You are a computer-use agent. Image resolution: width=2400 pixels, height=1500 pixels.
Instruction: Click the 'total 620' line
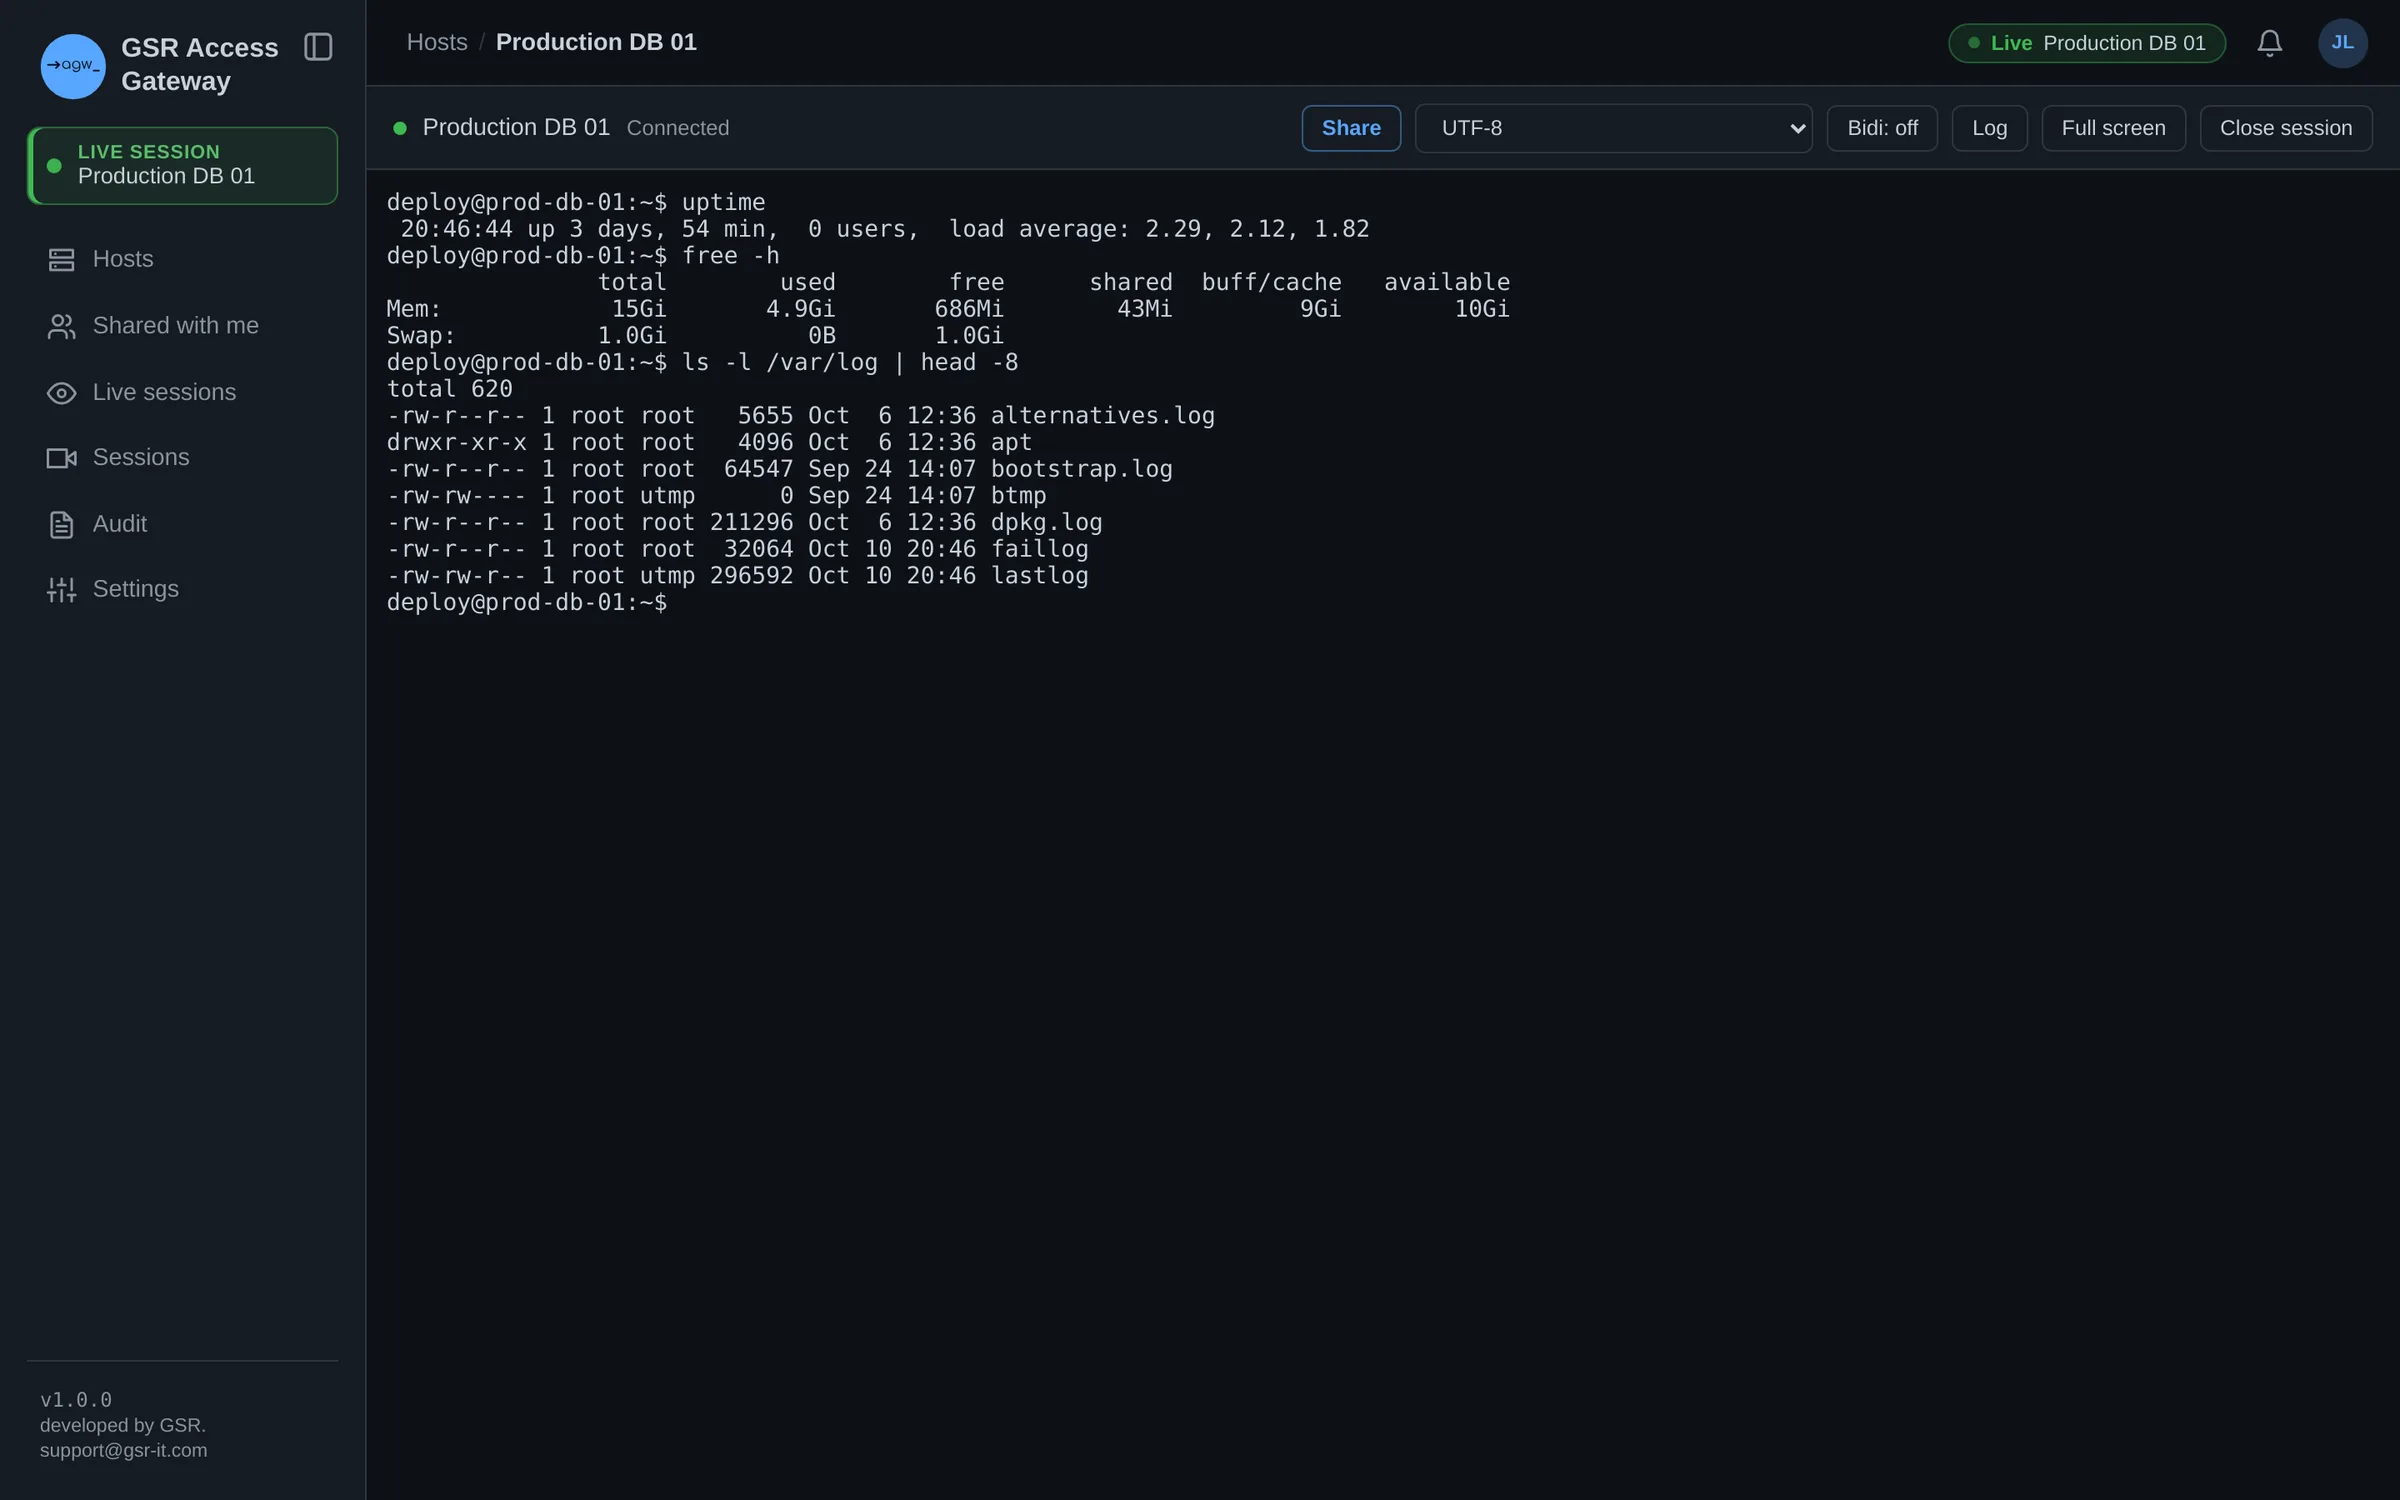click(x=450, y=389)
